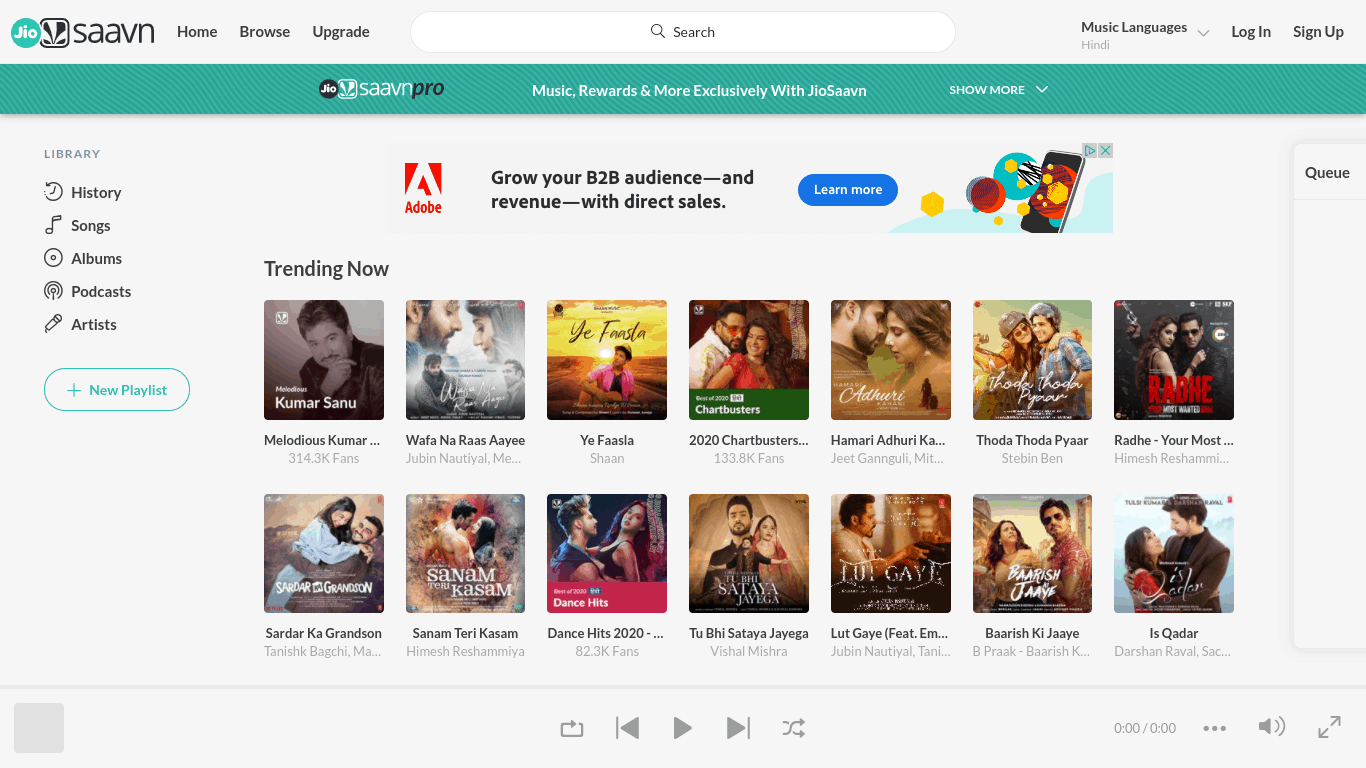
Task: Open the Queue side panel
Action: [x=1327, y=172]
